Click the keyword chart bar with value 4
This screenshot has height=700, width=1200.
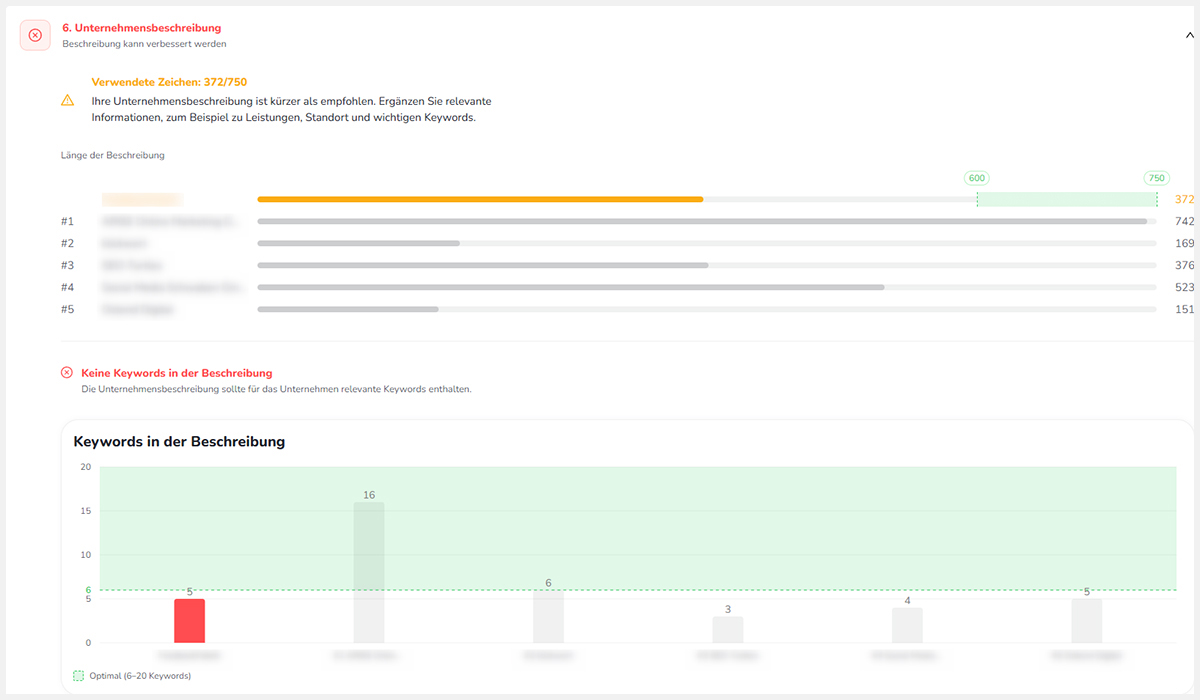(907, 625)
